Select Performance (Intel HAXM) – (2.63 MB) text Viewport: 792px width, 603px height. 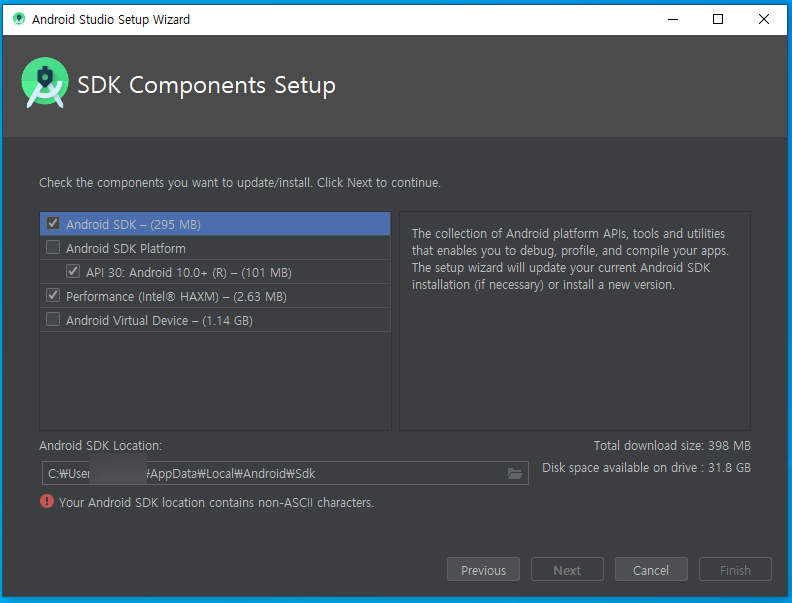(176, 296)
